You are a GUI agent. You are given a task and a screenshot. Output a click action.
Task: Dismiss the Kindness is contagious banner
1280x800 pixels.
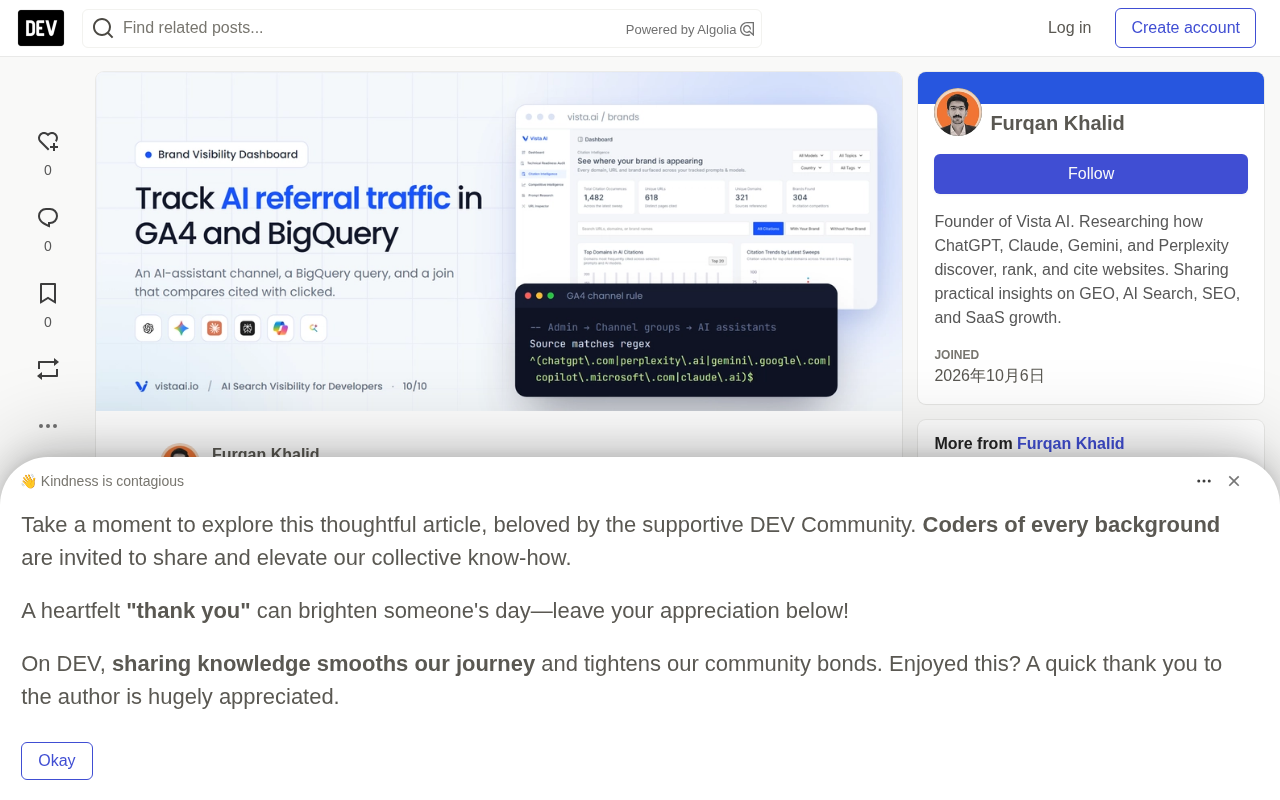[1234, 481]
